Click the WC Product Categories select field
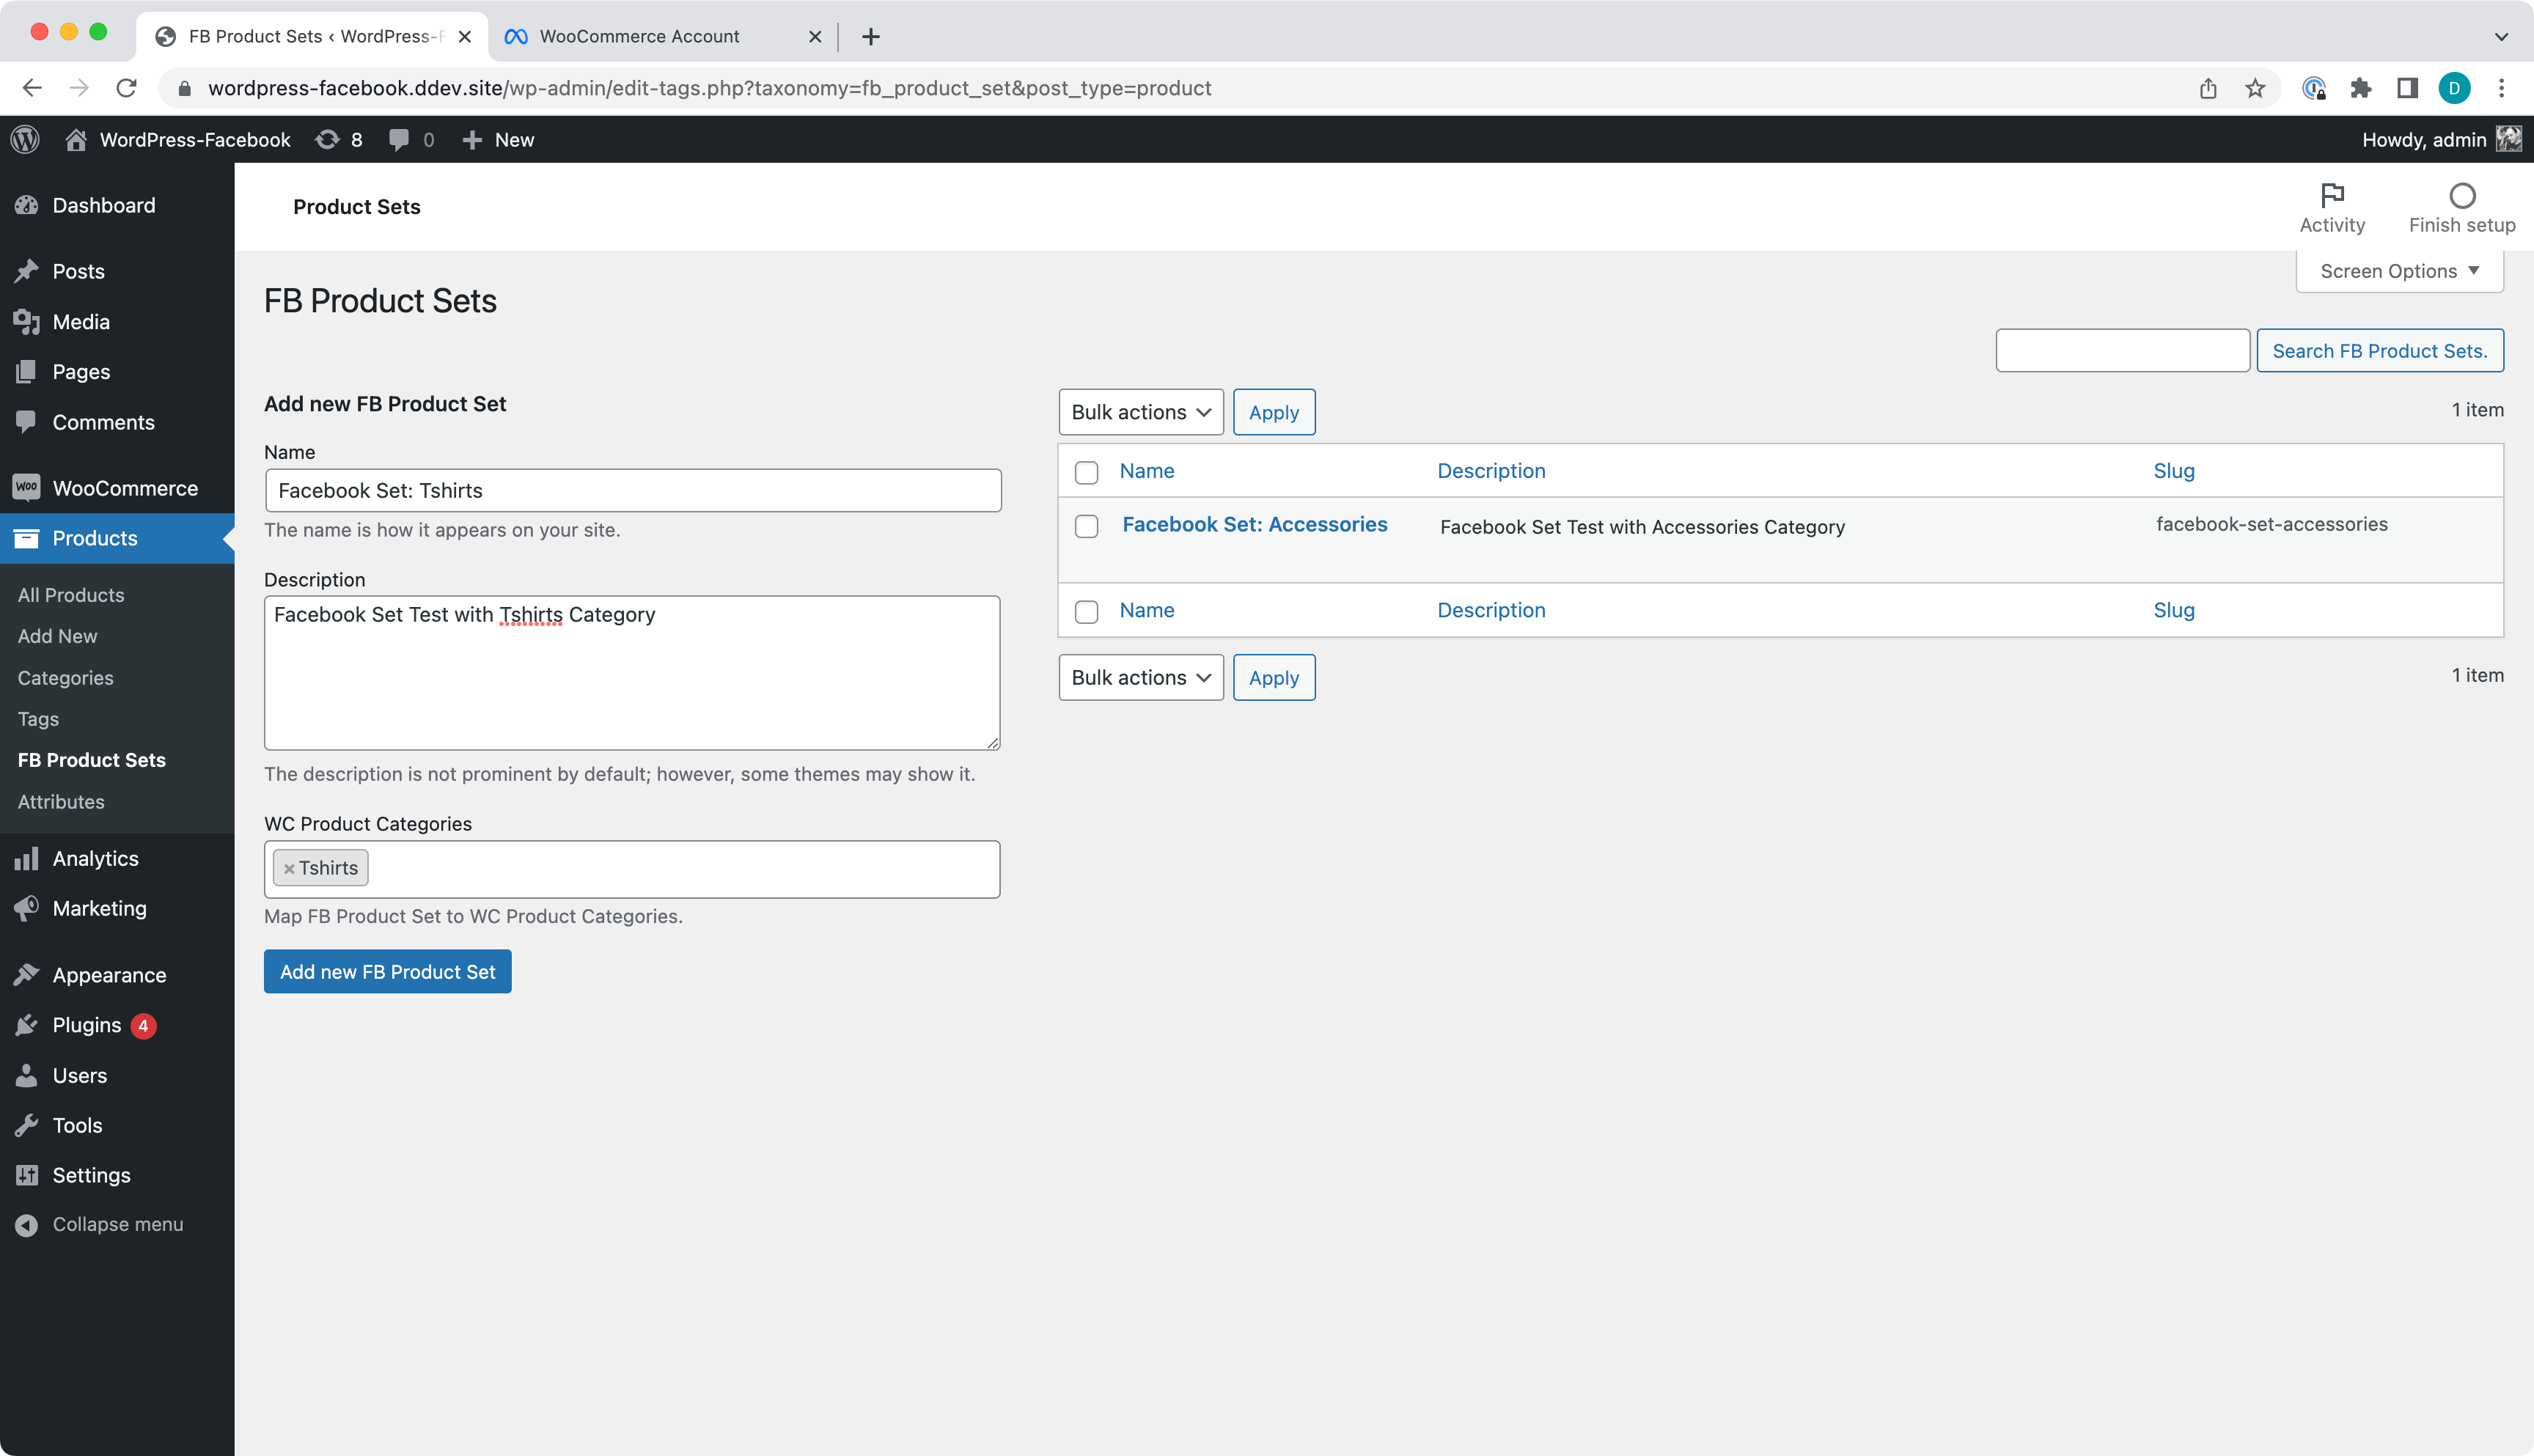This screenshot has width=2534, height=1456. (x=632, y=870)
